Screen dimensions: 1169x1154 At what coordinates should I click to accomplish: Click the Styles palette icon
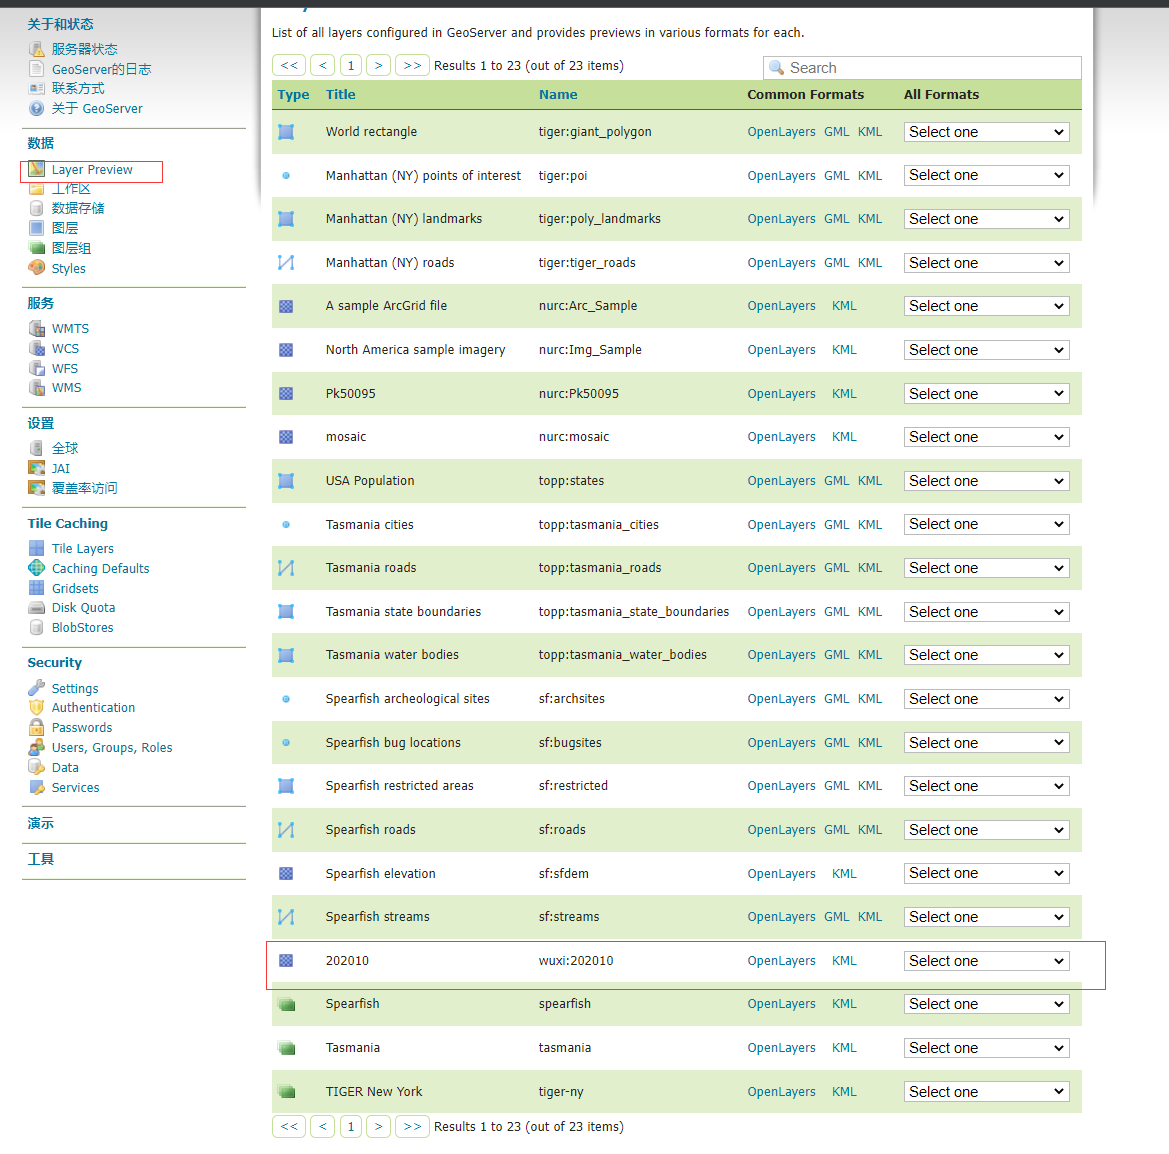pos(37,268)
